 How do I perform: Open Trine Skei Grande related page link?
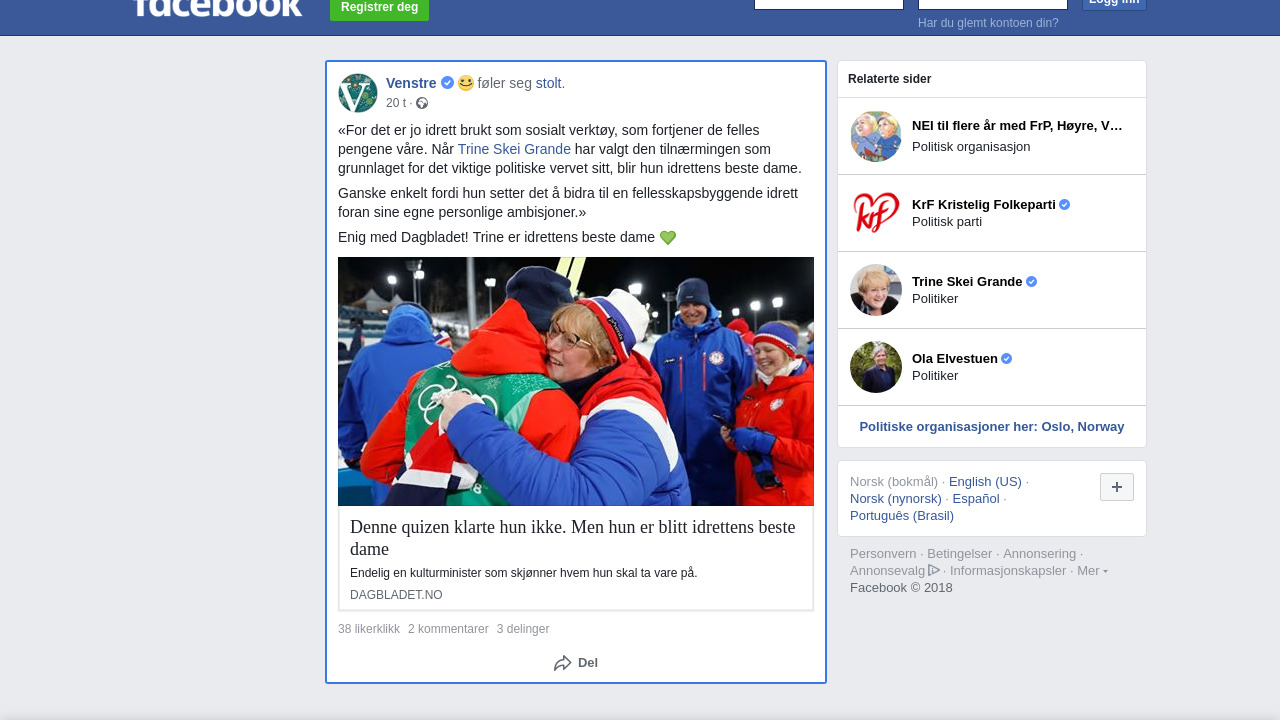[x=967, y=281]
